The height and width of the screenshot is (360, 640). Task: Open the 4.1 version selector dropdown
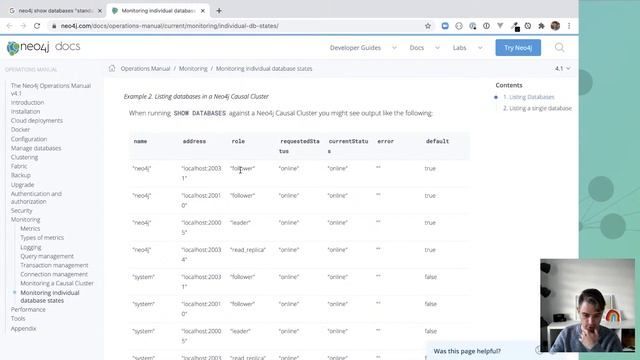562,68
